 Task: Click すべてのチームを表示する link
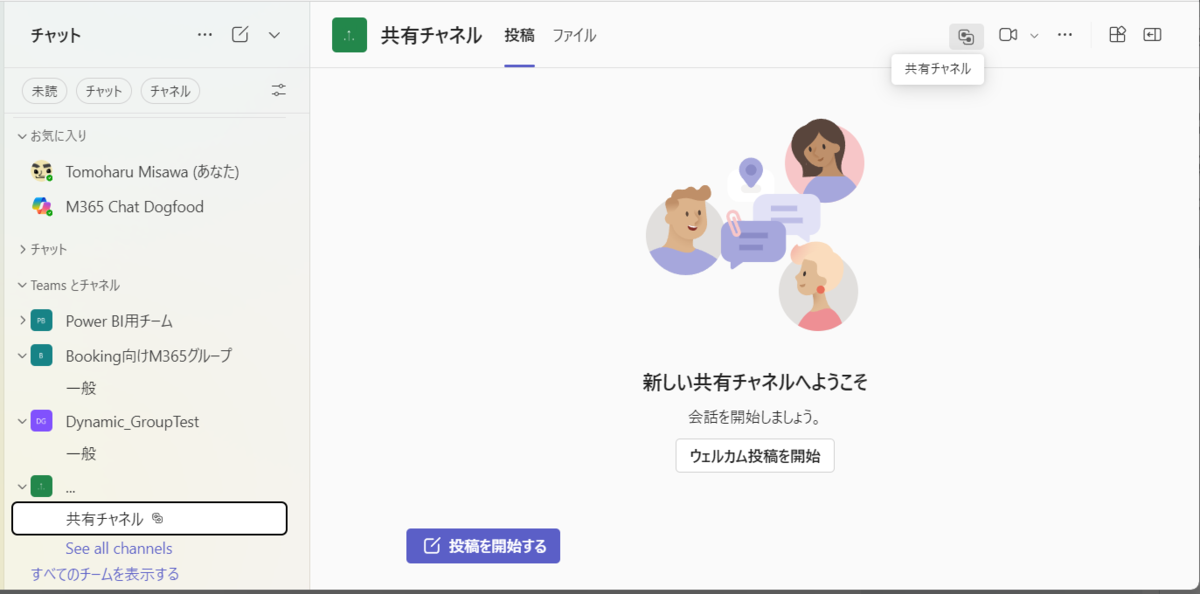click(x=105, y=574)
